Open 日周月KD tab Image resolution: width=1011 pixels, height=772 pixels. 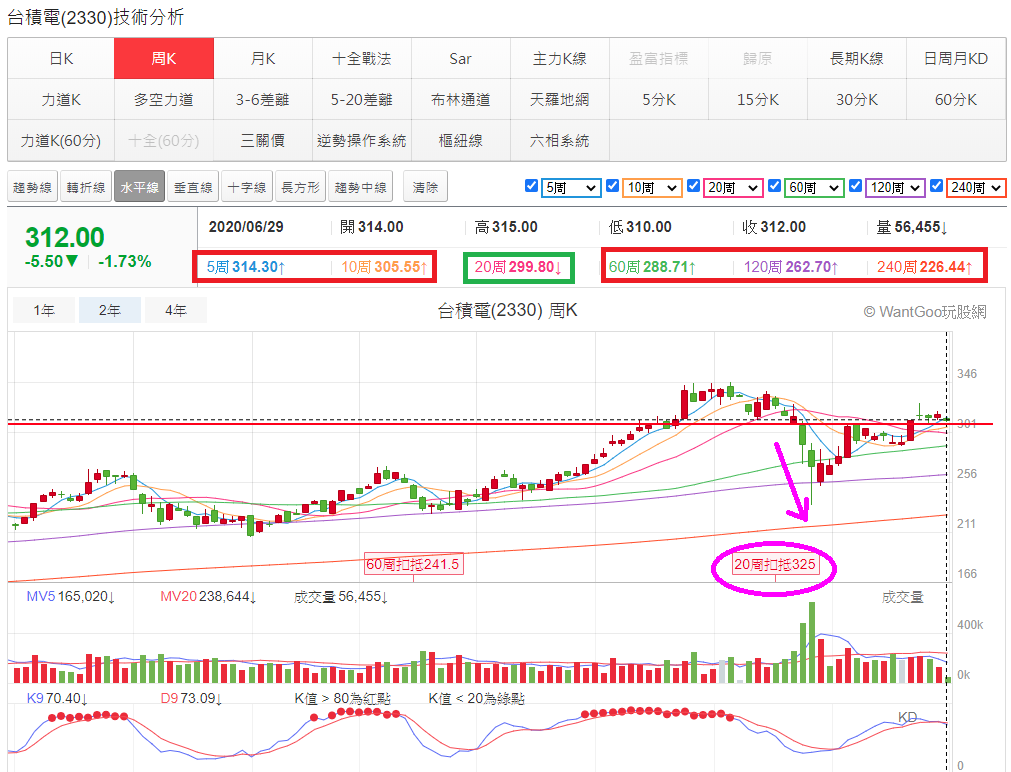click(x=956, y=59)
